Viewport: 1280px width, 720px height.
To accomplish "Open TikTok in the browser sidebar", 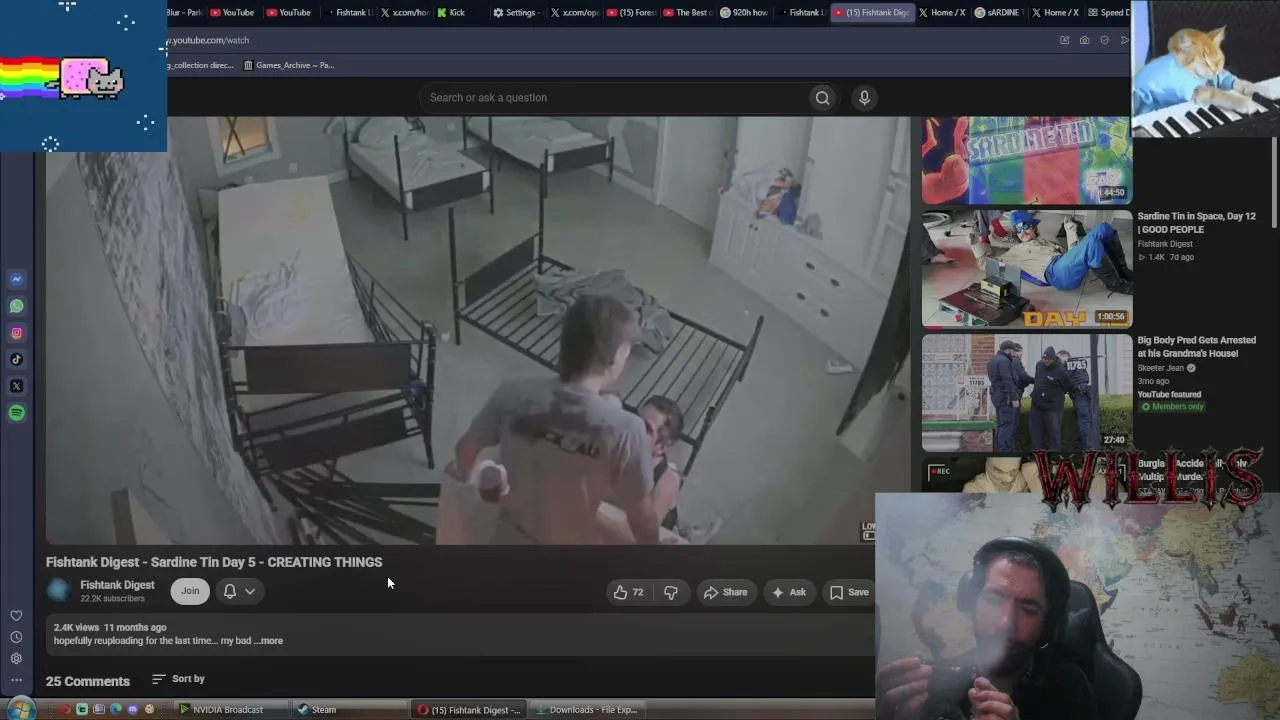I will click(x=16, y=359).
